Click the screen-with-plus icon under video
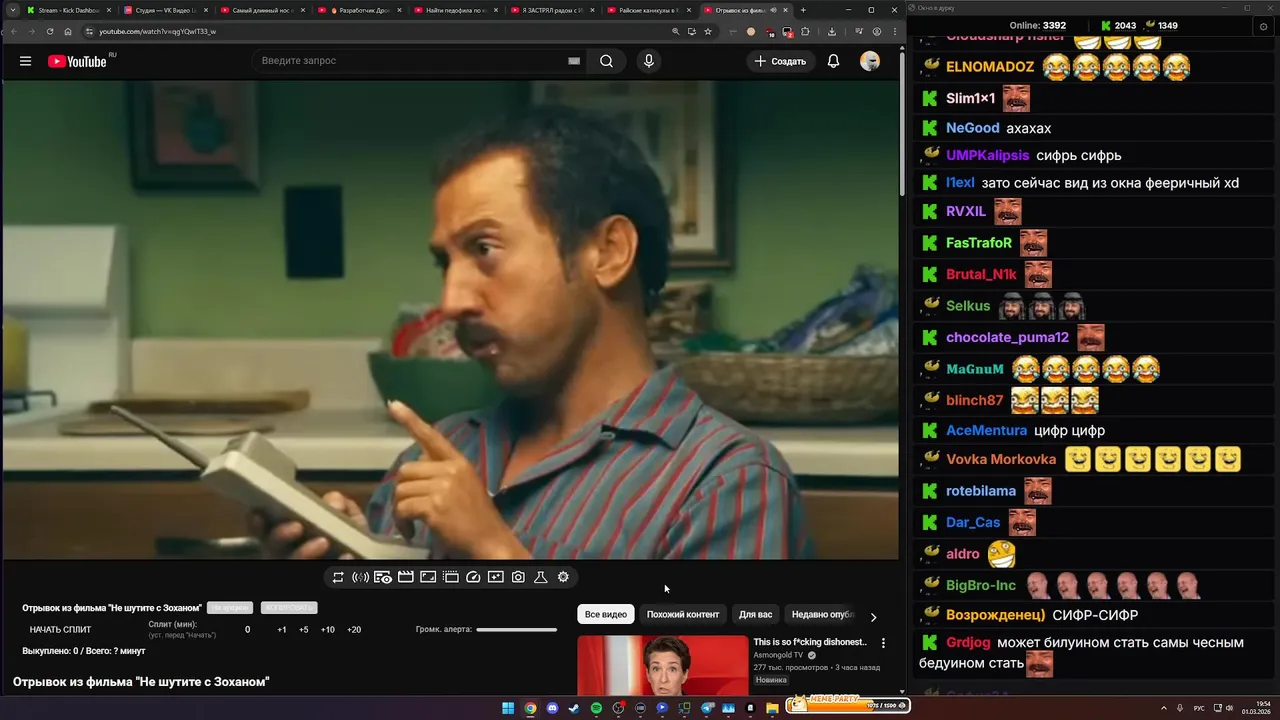The height and width of the screenshot is (720, 1280). point(496,577)
